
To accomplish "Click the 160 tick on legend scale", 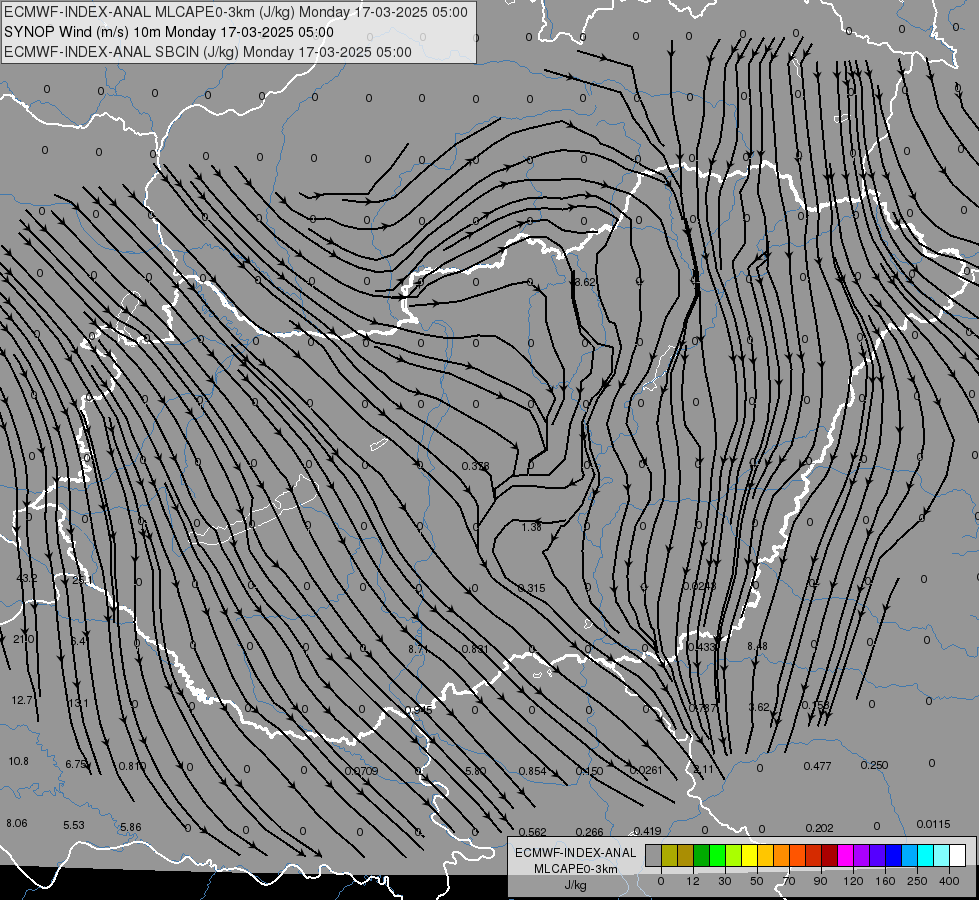I will pyautogui.click(x=885, y=881).
